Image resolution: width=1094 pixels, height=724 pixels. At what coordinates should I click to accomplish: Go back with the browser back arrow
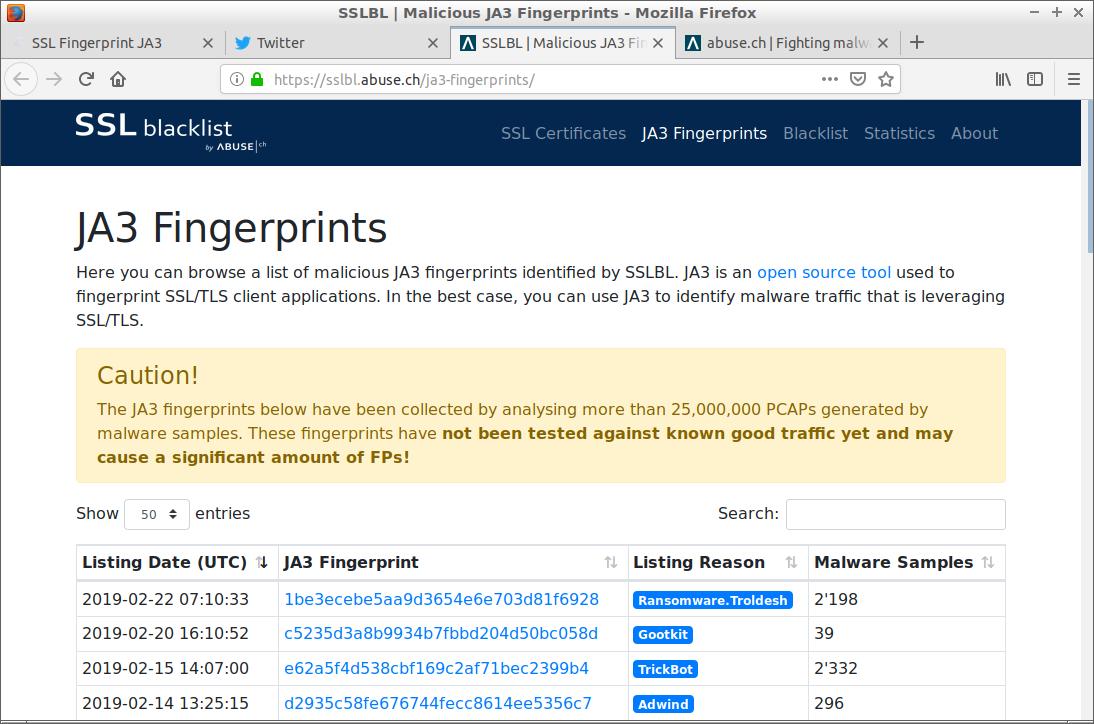(22, 80)
